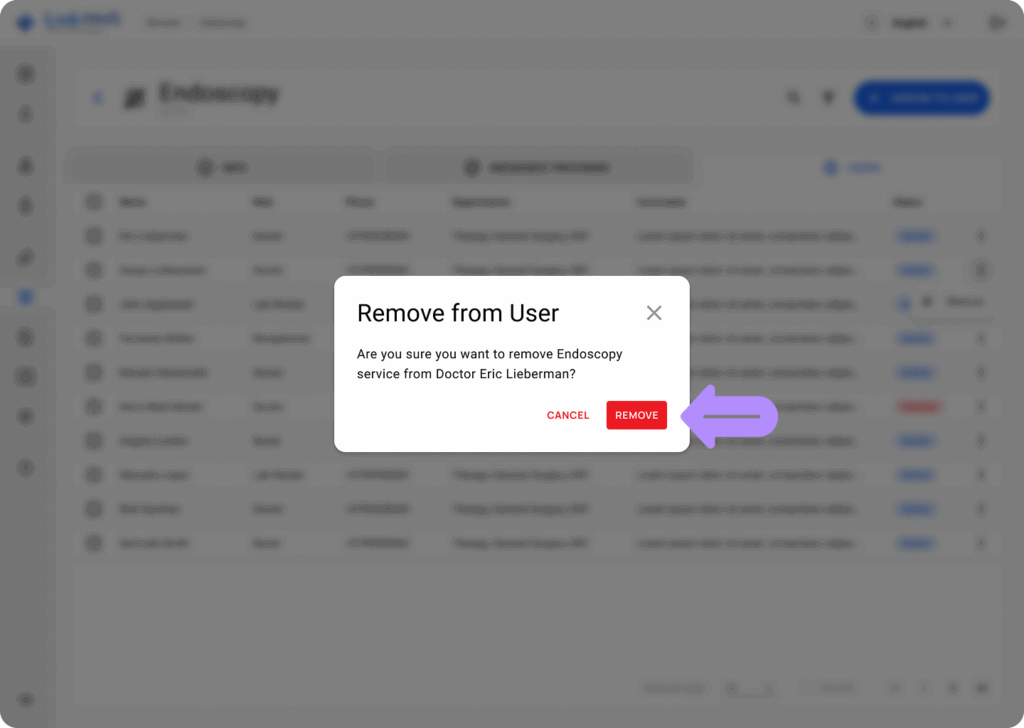Select the checkbox in the table header row

93,201
